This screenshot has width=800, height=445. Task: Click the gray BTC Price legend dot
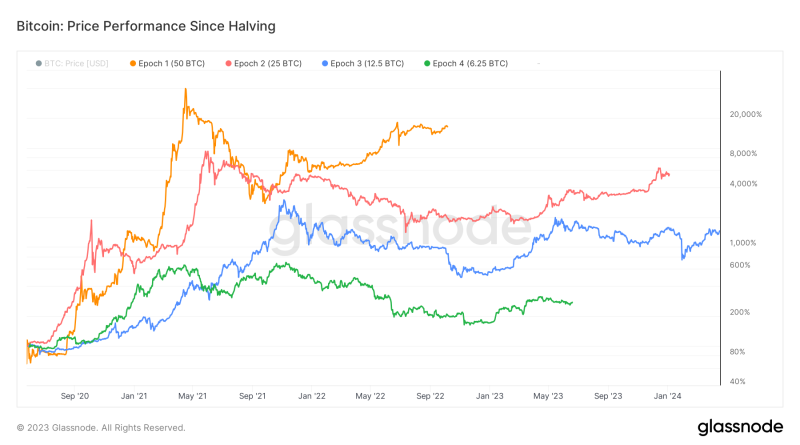(39, 63)
